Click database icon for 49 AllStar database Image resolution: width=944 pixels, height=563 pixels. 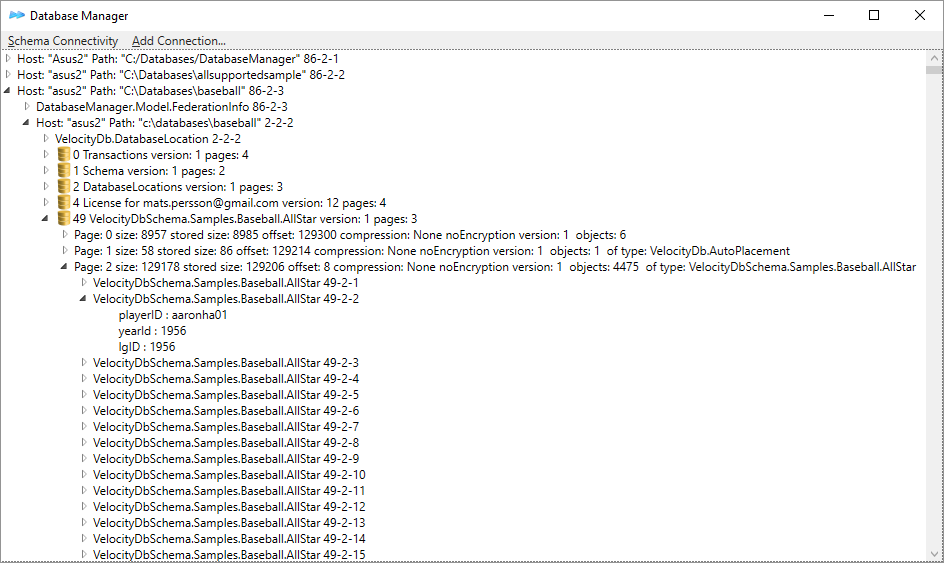click(64, 219)
